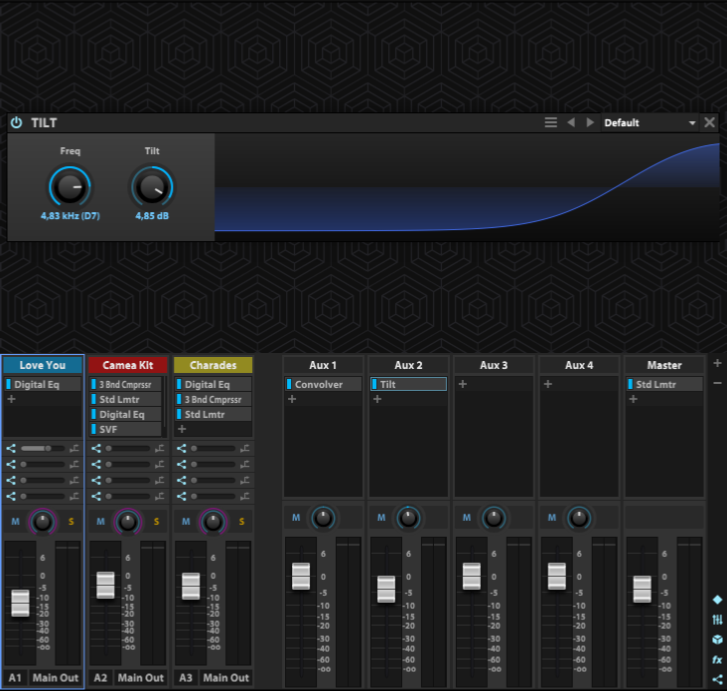This screenshot has height=691, width=727.
Task: Select the Convolver effect on Aux 1
Action: [x=319, y=384]
